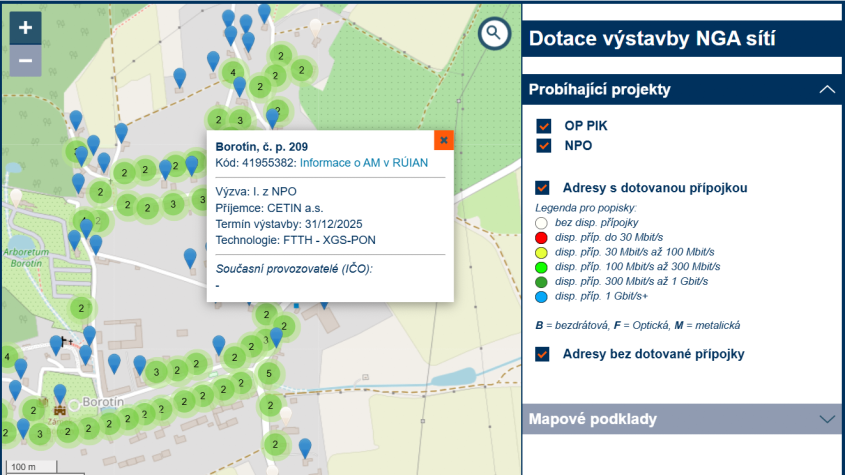Zoom out of the map
The image size is (845, 475).
pos(25,61)
